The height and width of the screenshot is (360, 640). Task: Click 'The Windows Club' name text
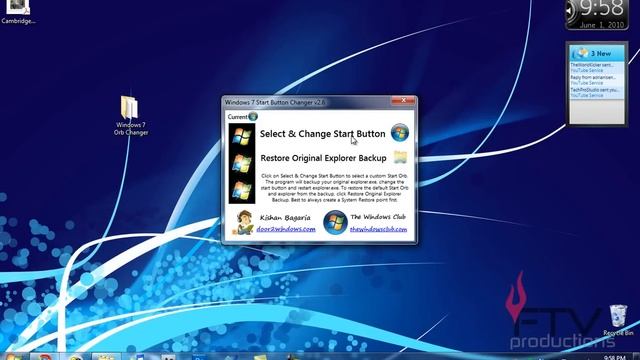coord(378,217)
